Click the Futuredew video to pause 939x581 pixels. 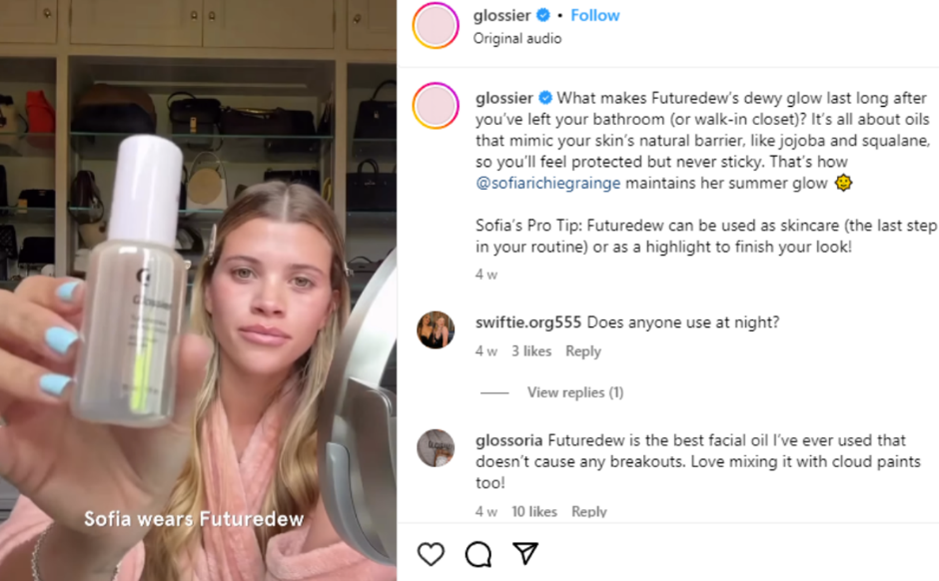(x=198, y=290)
